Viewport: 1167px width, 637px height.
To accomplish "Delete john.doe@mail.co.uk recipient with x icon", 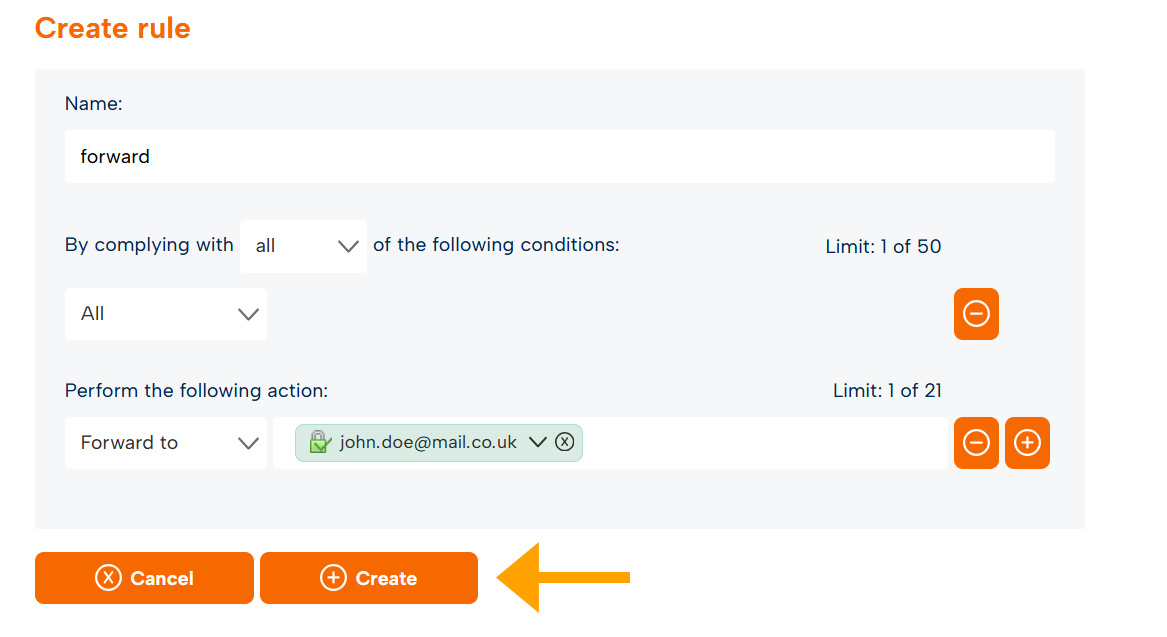I will (x=565, y=442).
